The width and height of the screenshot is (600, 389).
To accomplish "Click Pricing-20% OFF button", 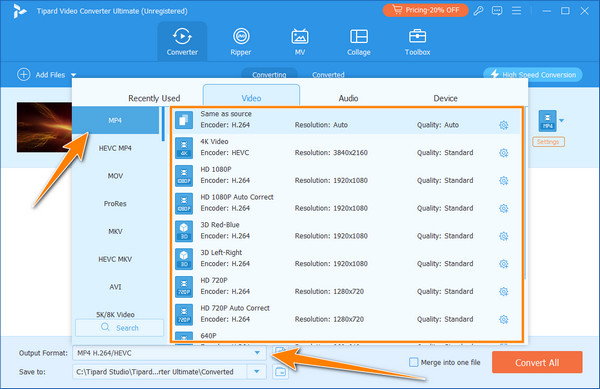I will [426, 10].
